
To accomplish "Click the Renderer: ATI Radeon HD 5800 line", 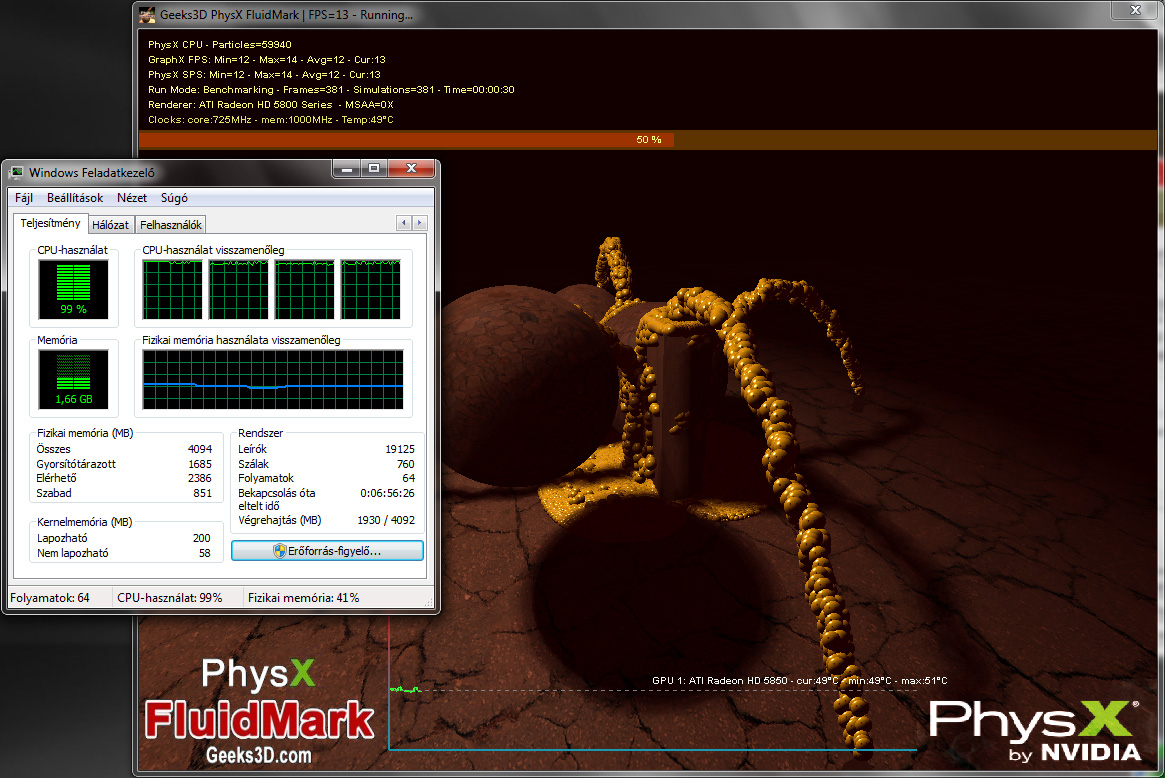I will click(x=270, y=105).
